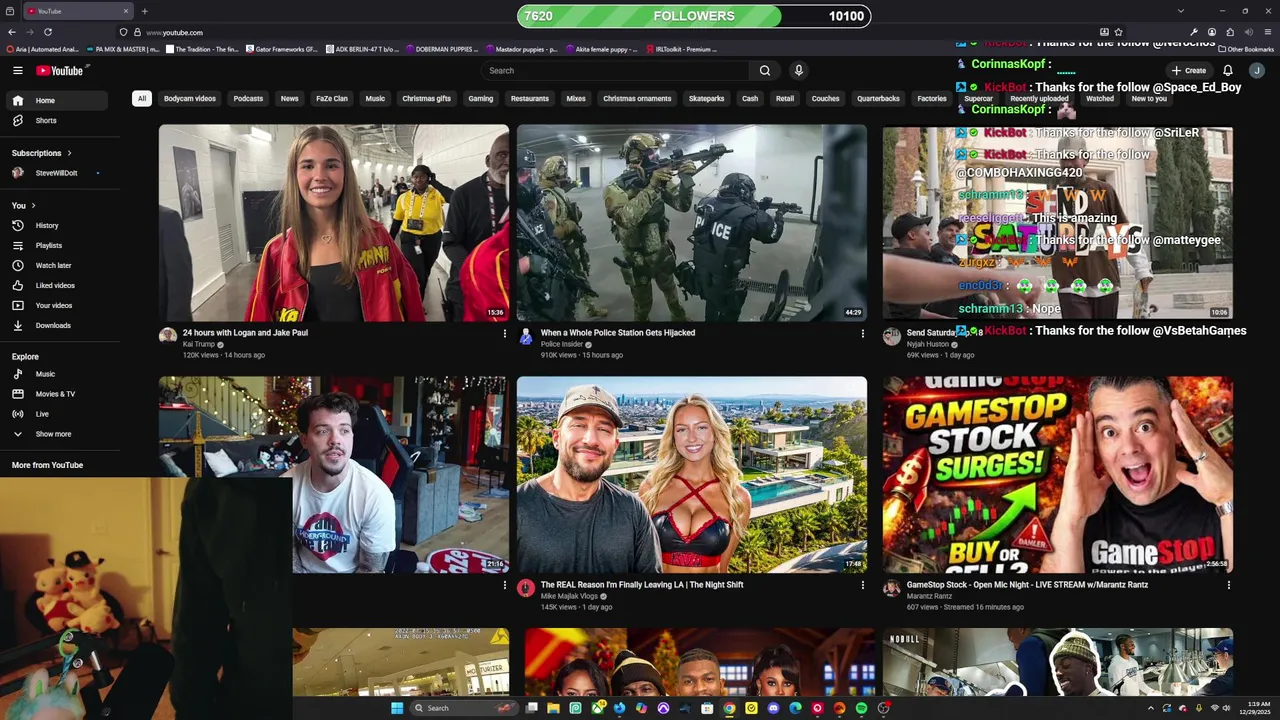Click the Create button
Viewport: 1280px width, 720px height.
tap(1189, 70)
